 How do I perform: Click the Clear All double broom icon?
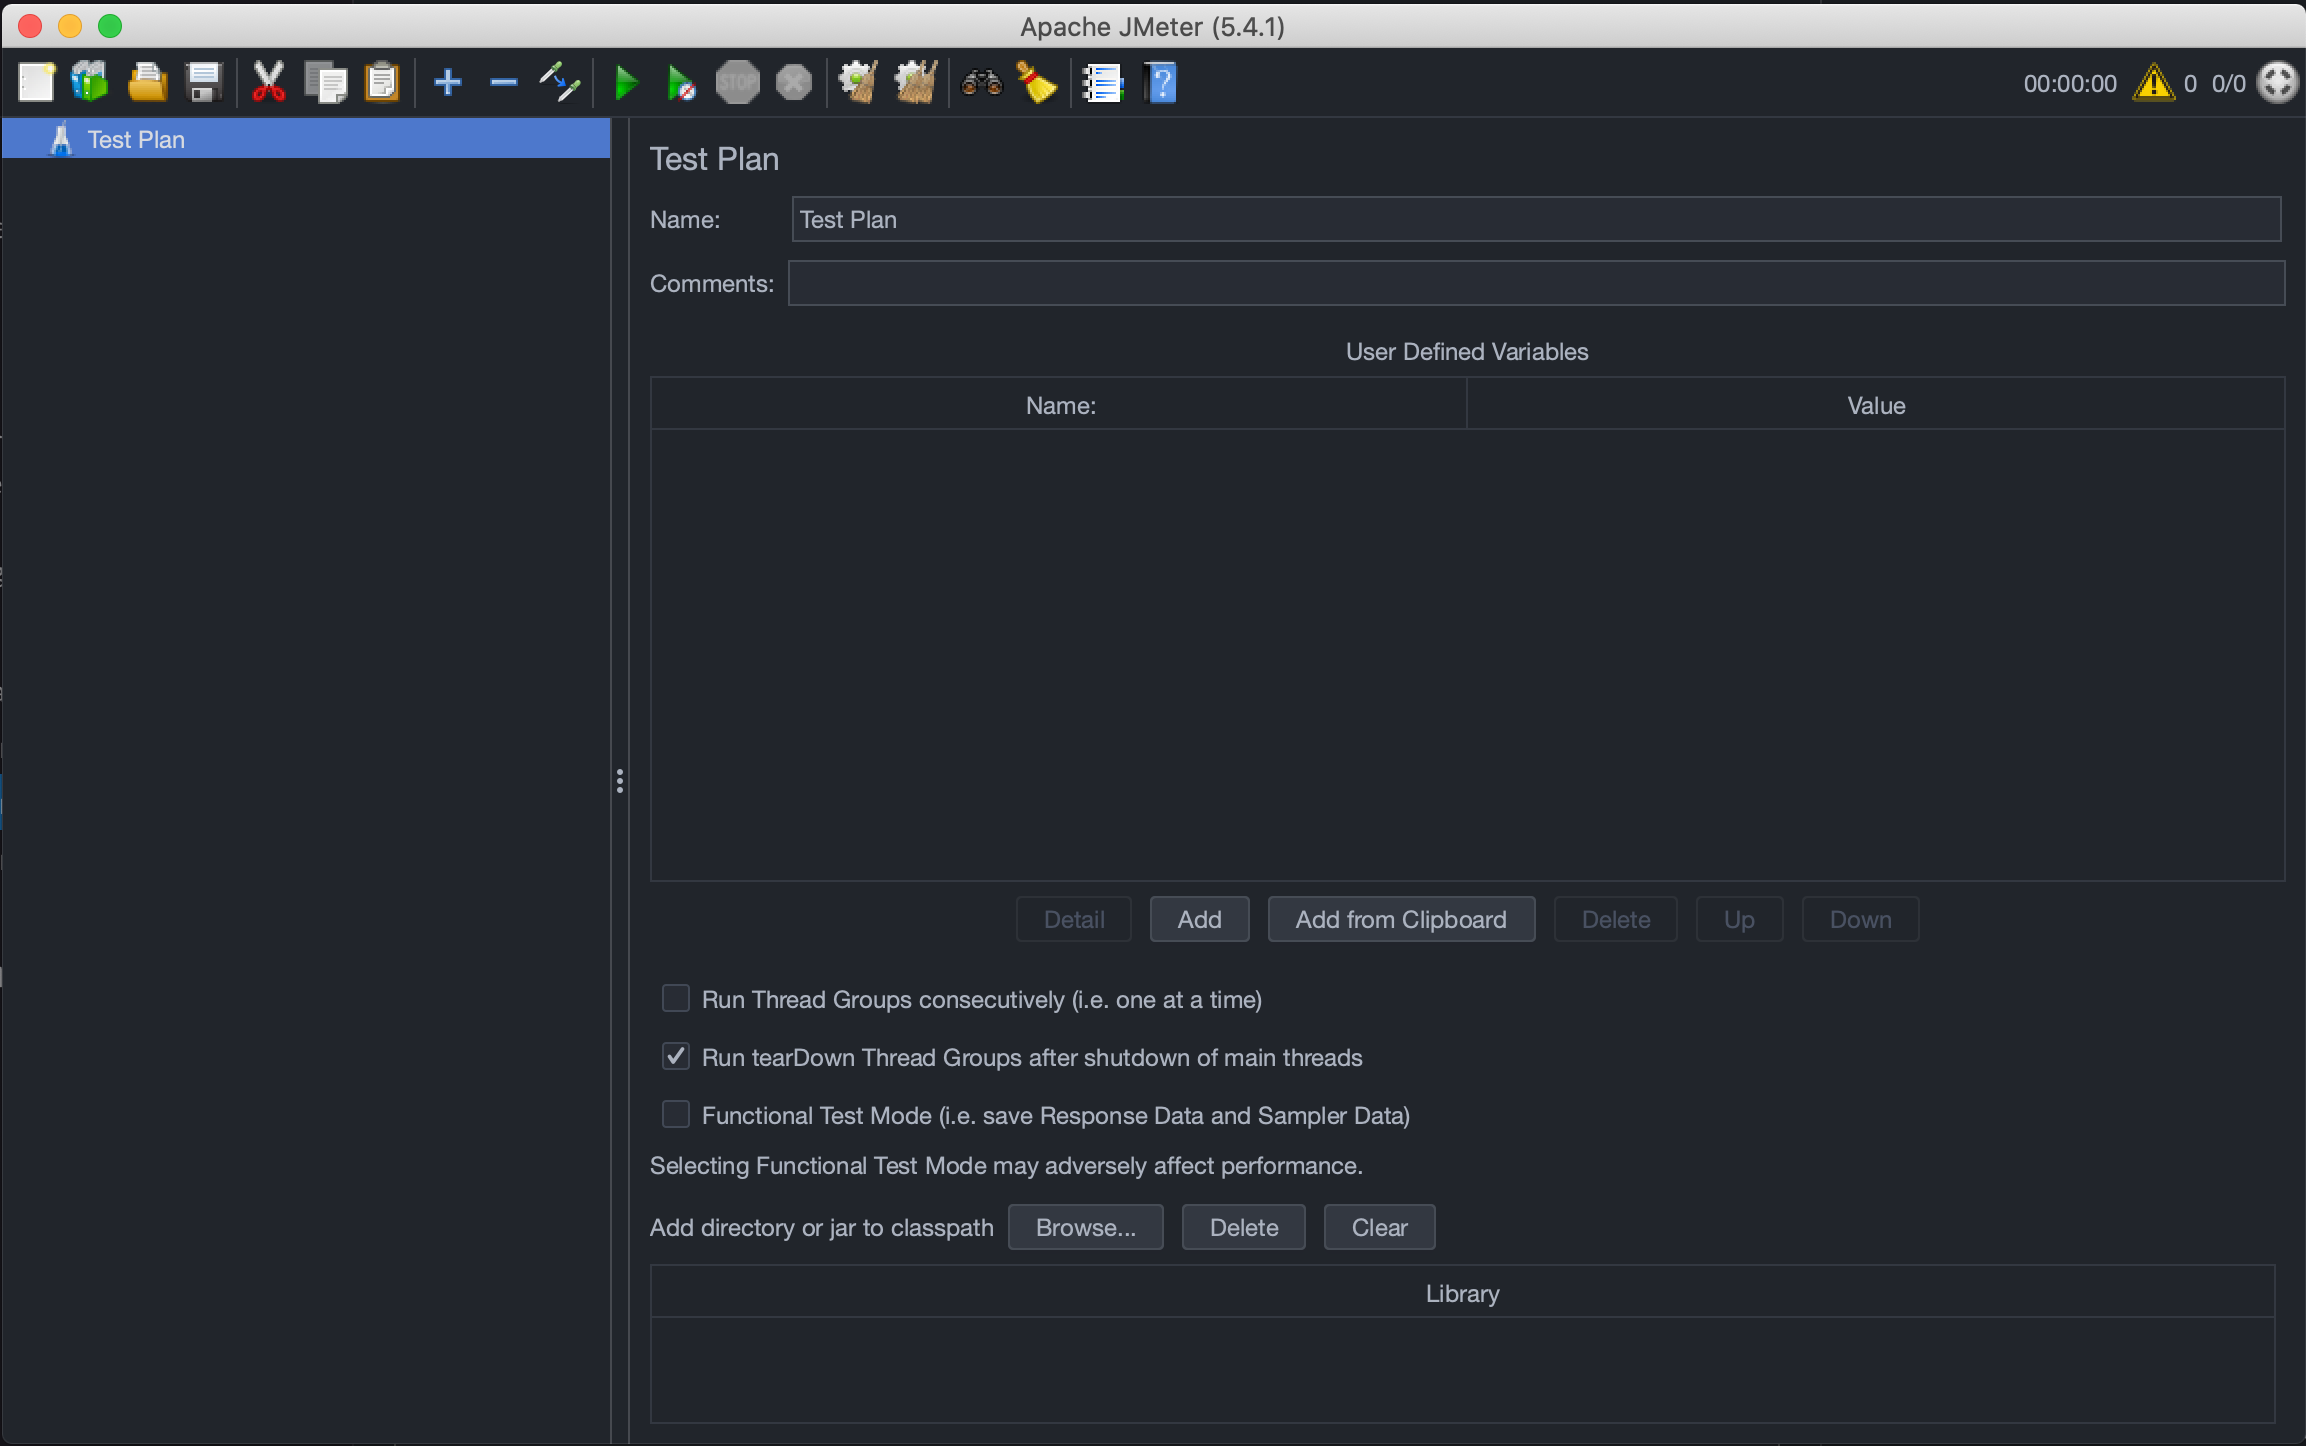[x=915, y=82]
